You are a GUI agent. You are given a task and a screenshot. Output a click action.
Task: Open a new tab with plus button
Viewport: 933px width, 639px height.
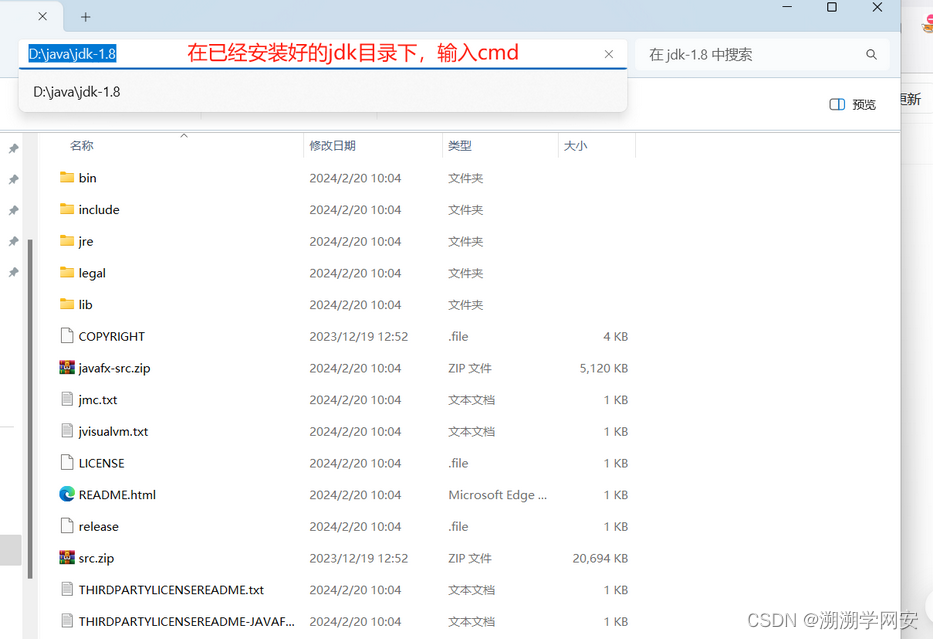click(86, 17)
